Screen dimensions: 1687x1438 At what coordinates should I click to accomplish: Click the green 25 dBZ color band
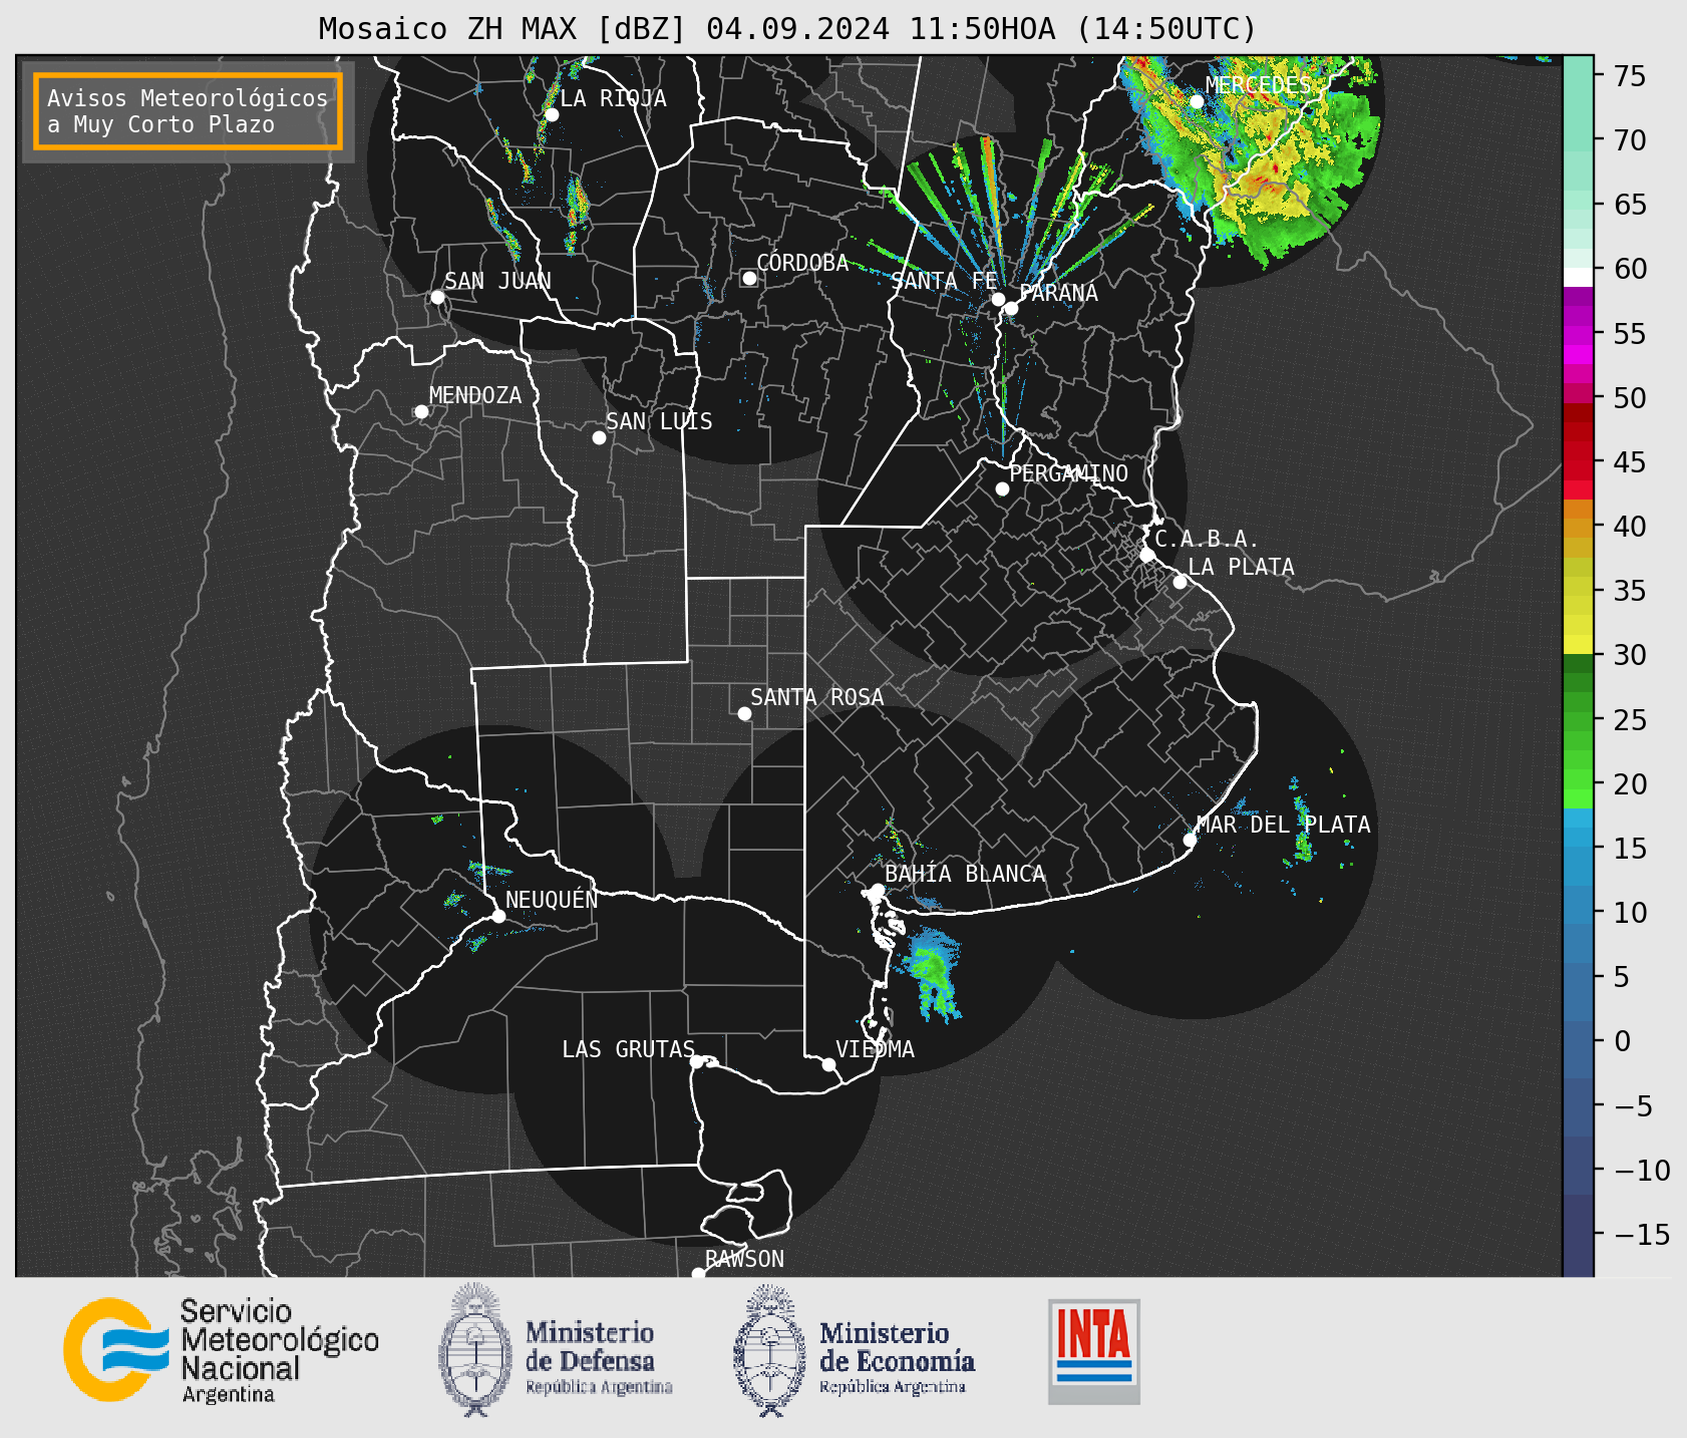tap(1578, 719)
